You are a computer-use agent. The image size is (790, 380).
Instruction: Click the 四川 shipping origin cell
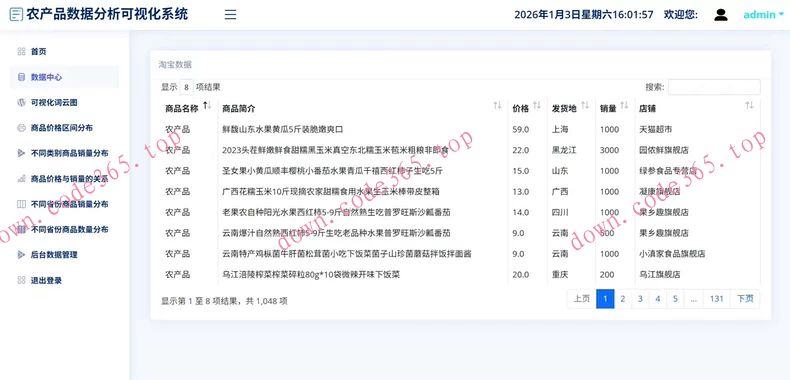pos(560,212)
